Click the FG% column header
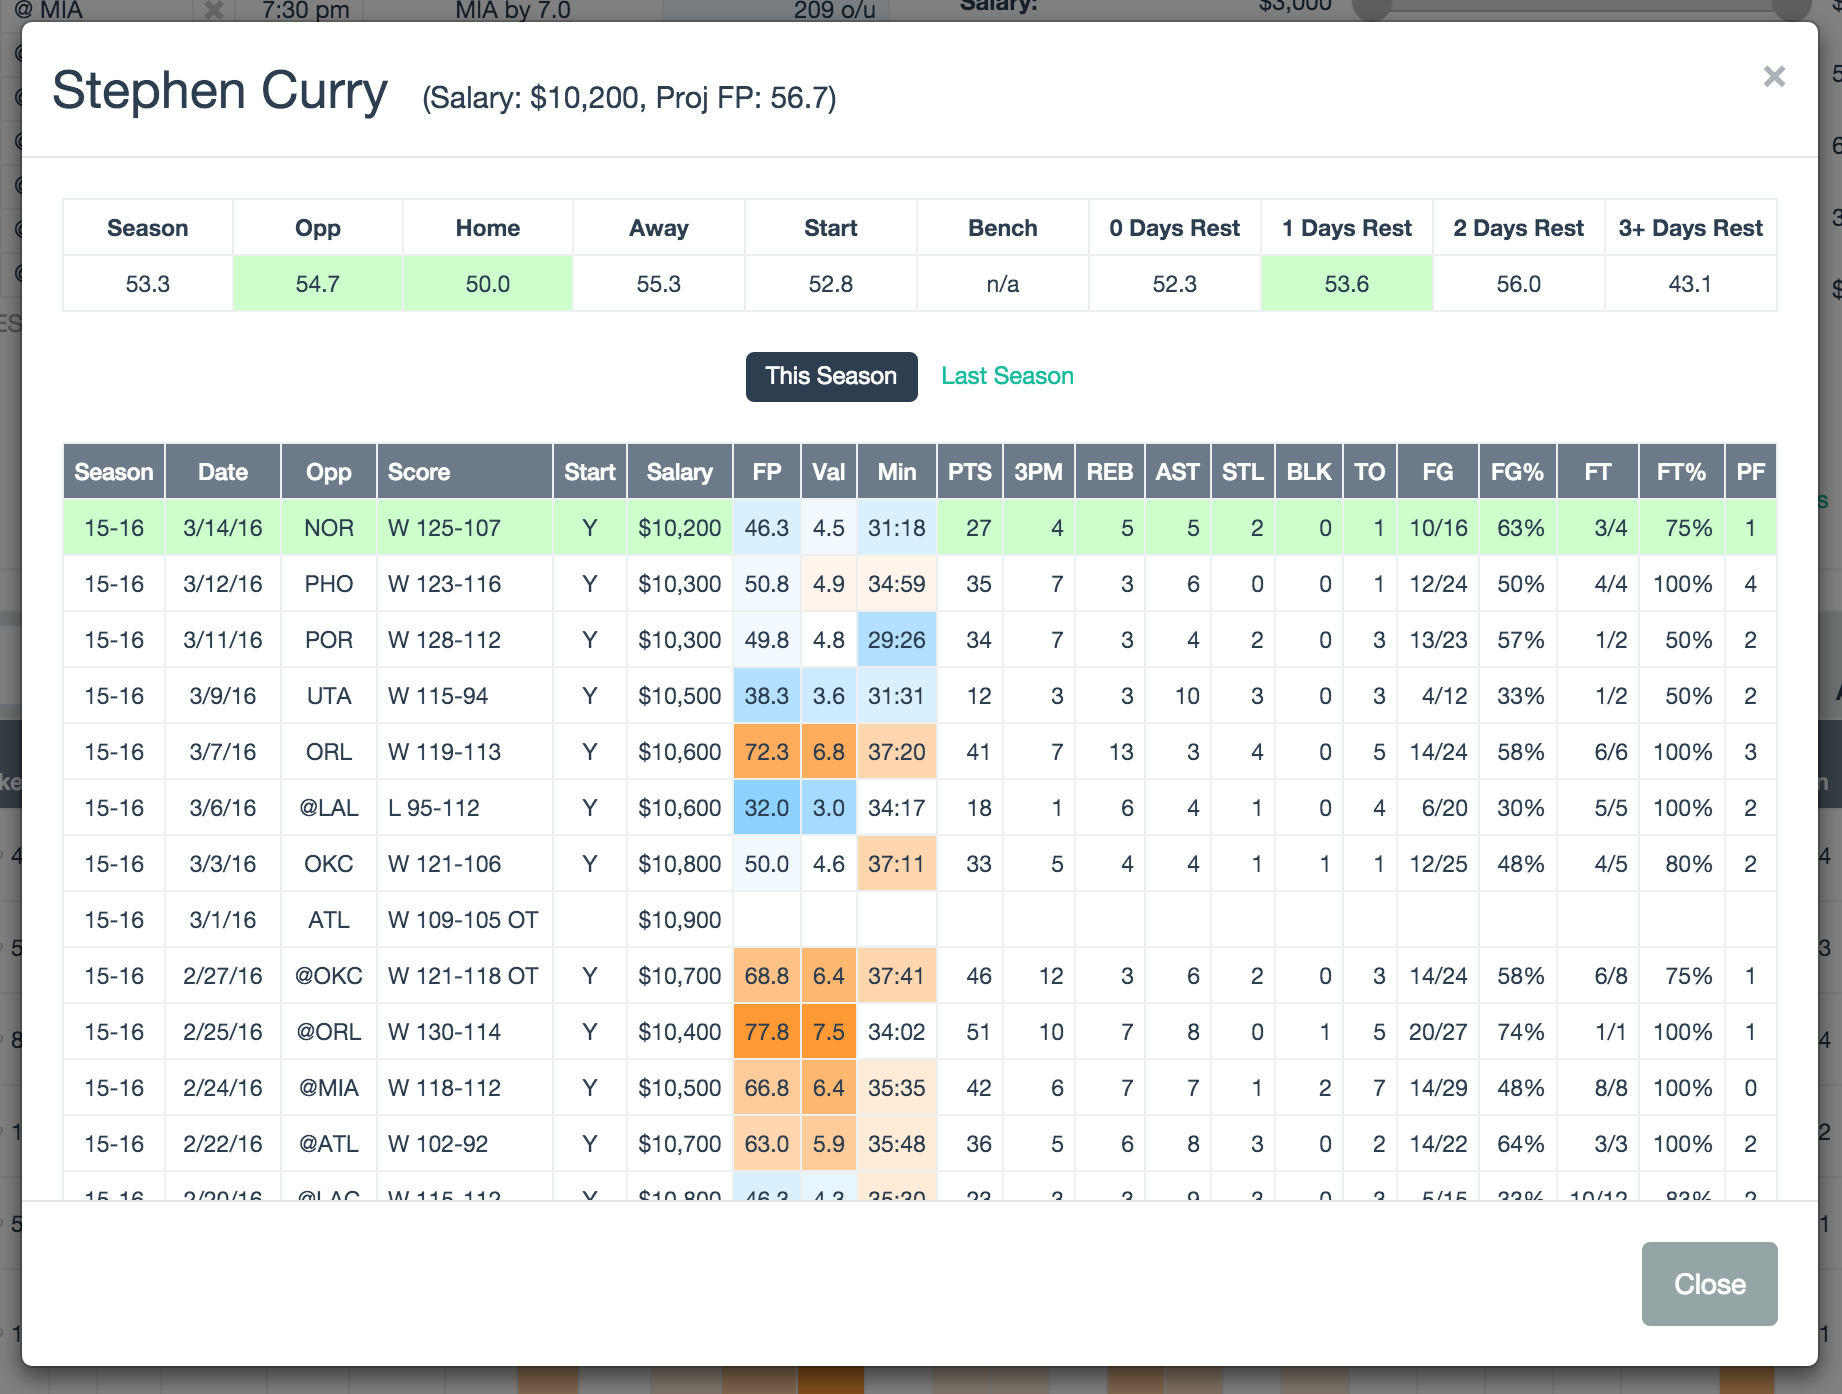The image size is (1842, 1394). (1516, 472)
